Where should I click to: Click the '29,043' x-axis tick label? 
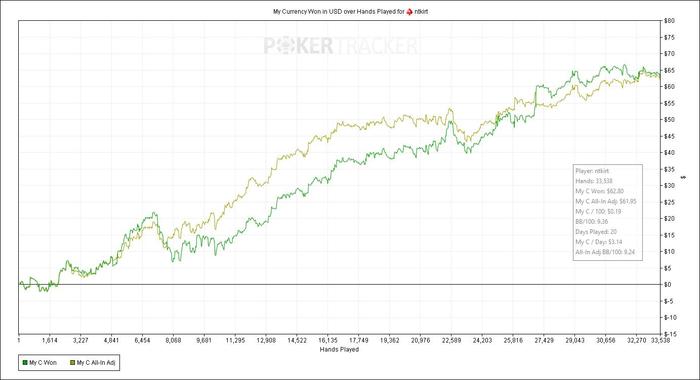point(575,341)
